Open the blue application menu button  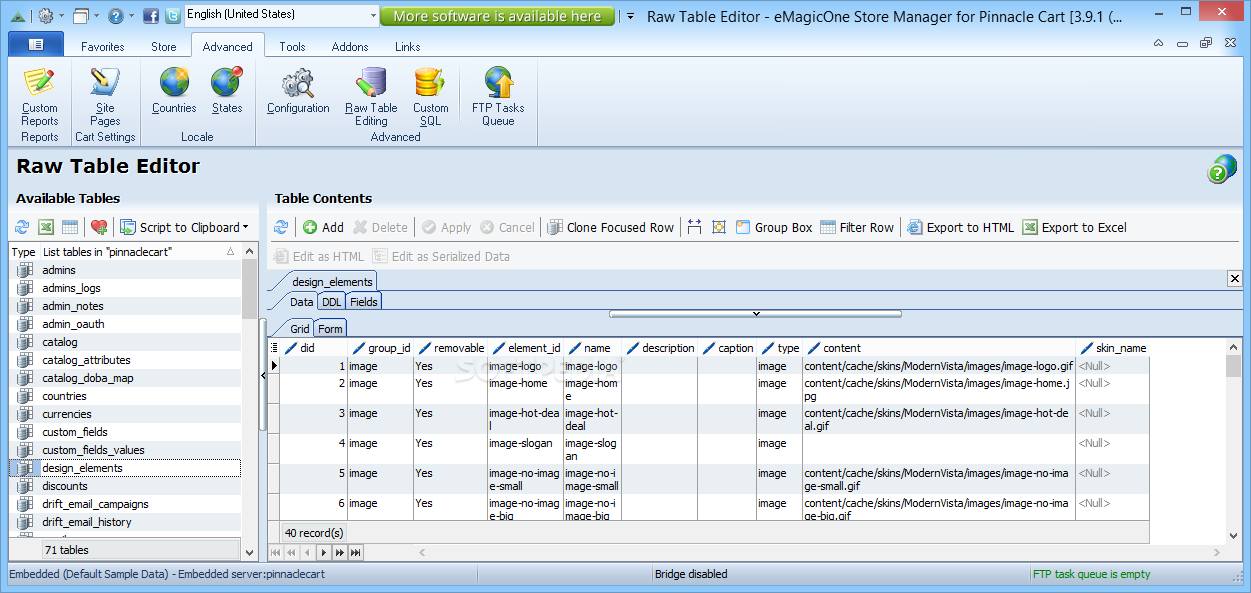[35, 45]
